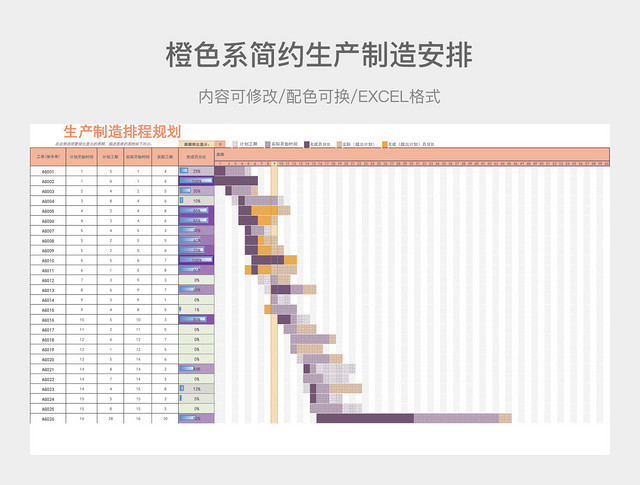This screenshot has width=640, height=485.
Task: Click the 计划工期 legend swatch
Action: [235, 144]
